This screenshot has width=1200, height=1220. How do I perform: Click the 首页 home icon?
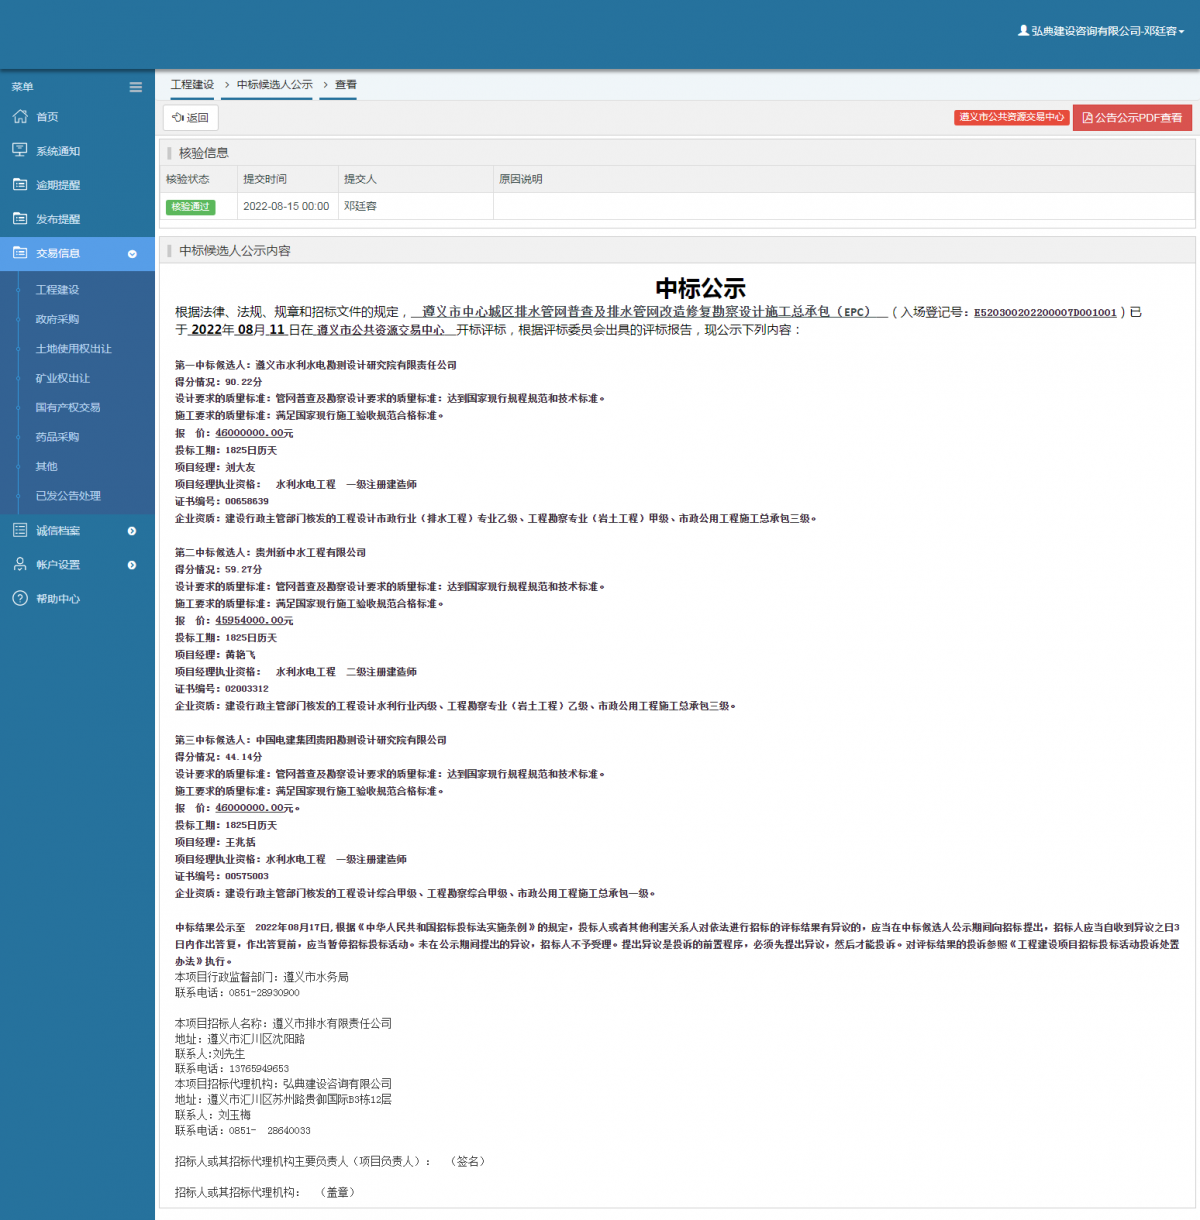(x=20, y=116)
